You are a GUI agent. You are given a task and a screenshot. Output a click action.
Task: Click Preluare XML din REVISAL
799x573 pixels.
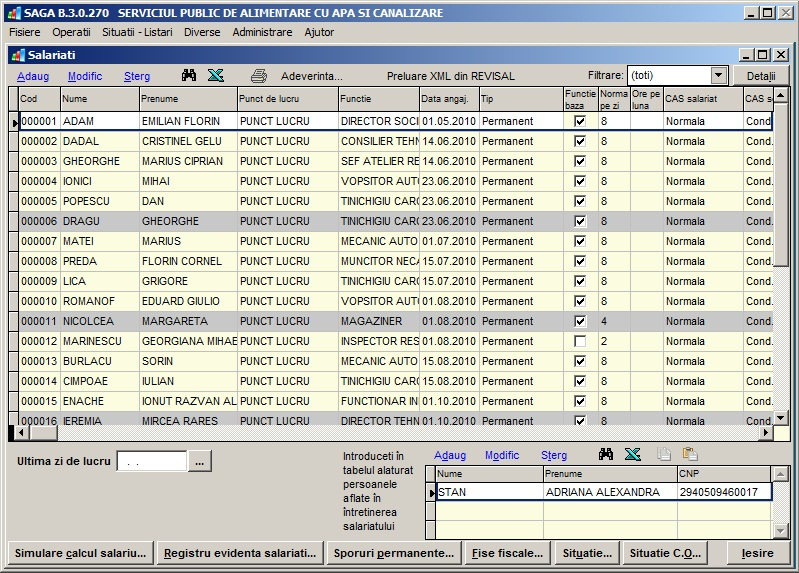450,76
